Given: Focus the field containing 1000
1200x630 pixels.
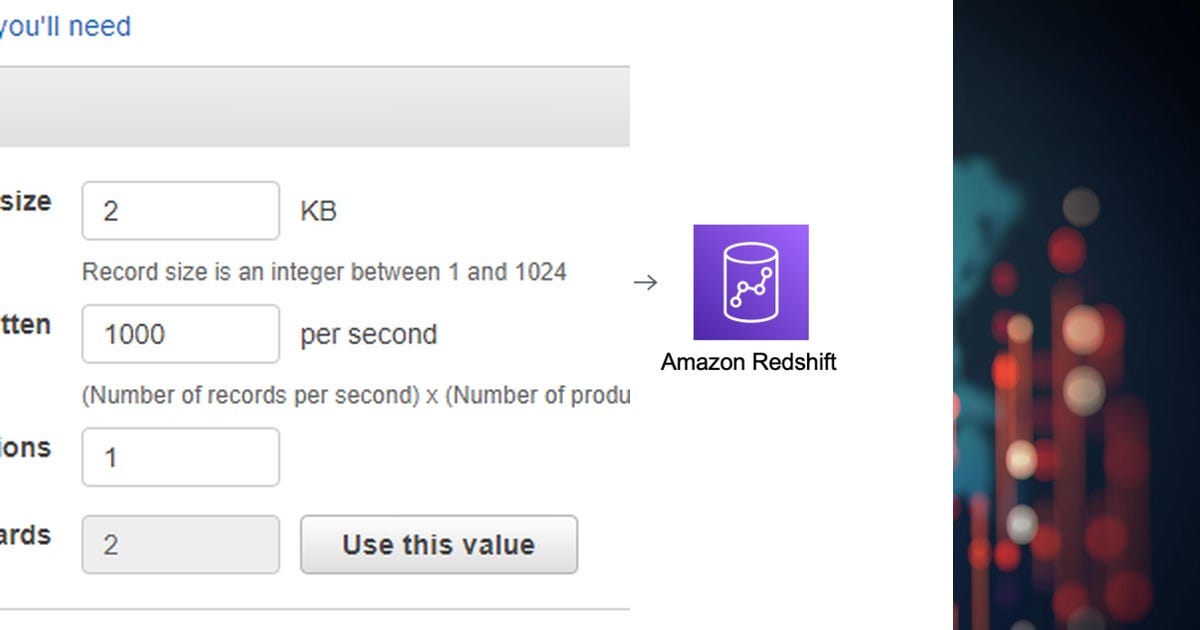Looking at the screenshot, I should coord(181,334).
